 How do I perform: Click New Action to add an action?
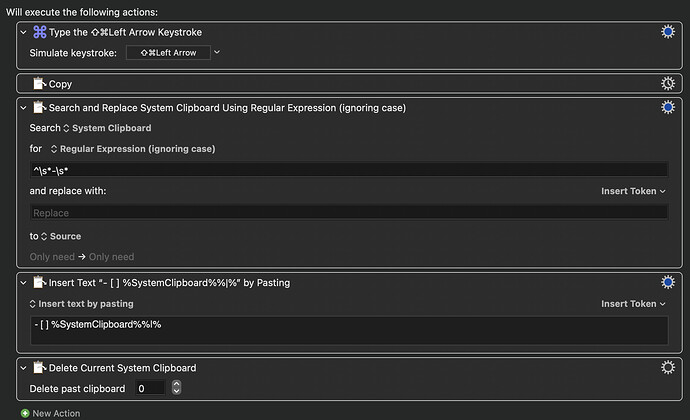coord(56,413)
